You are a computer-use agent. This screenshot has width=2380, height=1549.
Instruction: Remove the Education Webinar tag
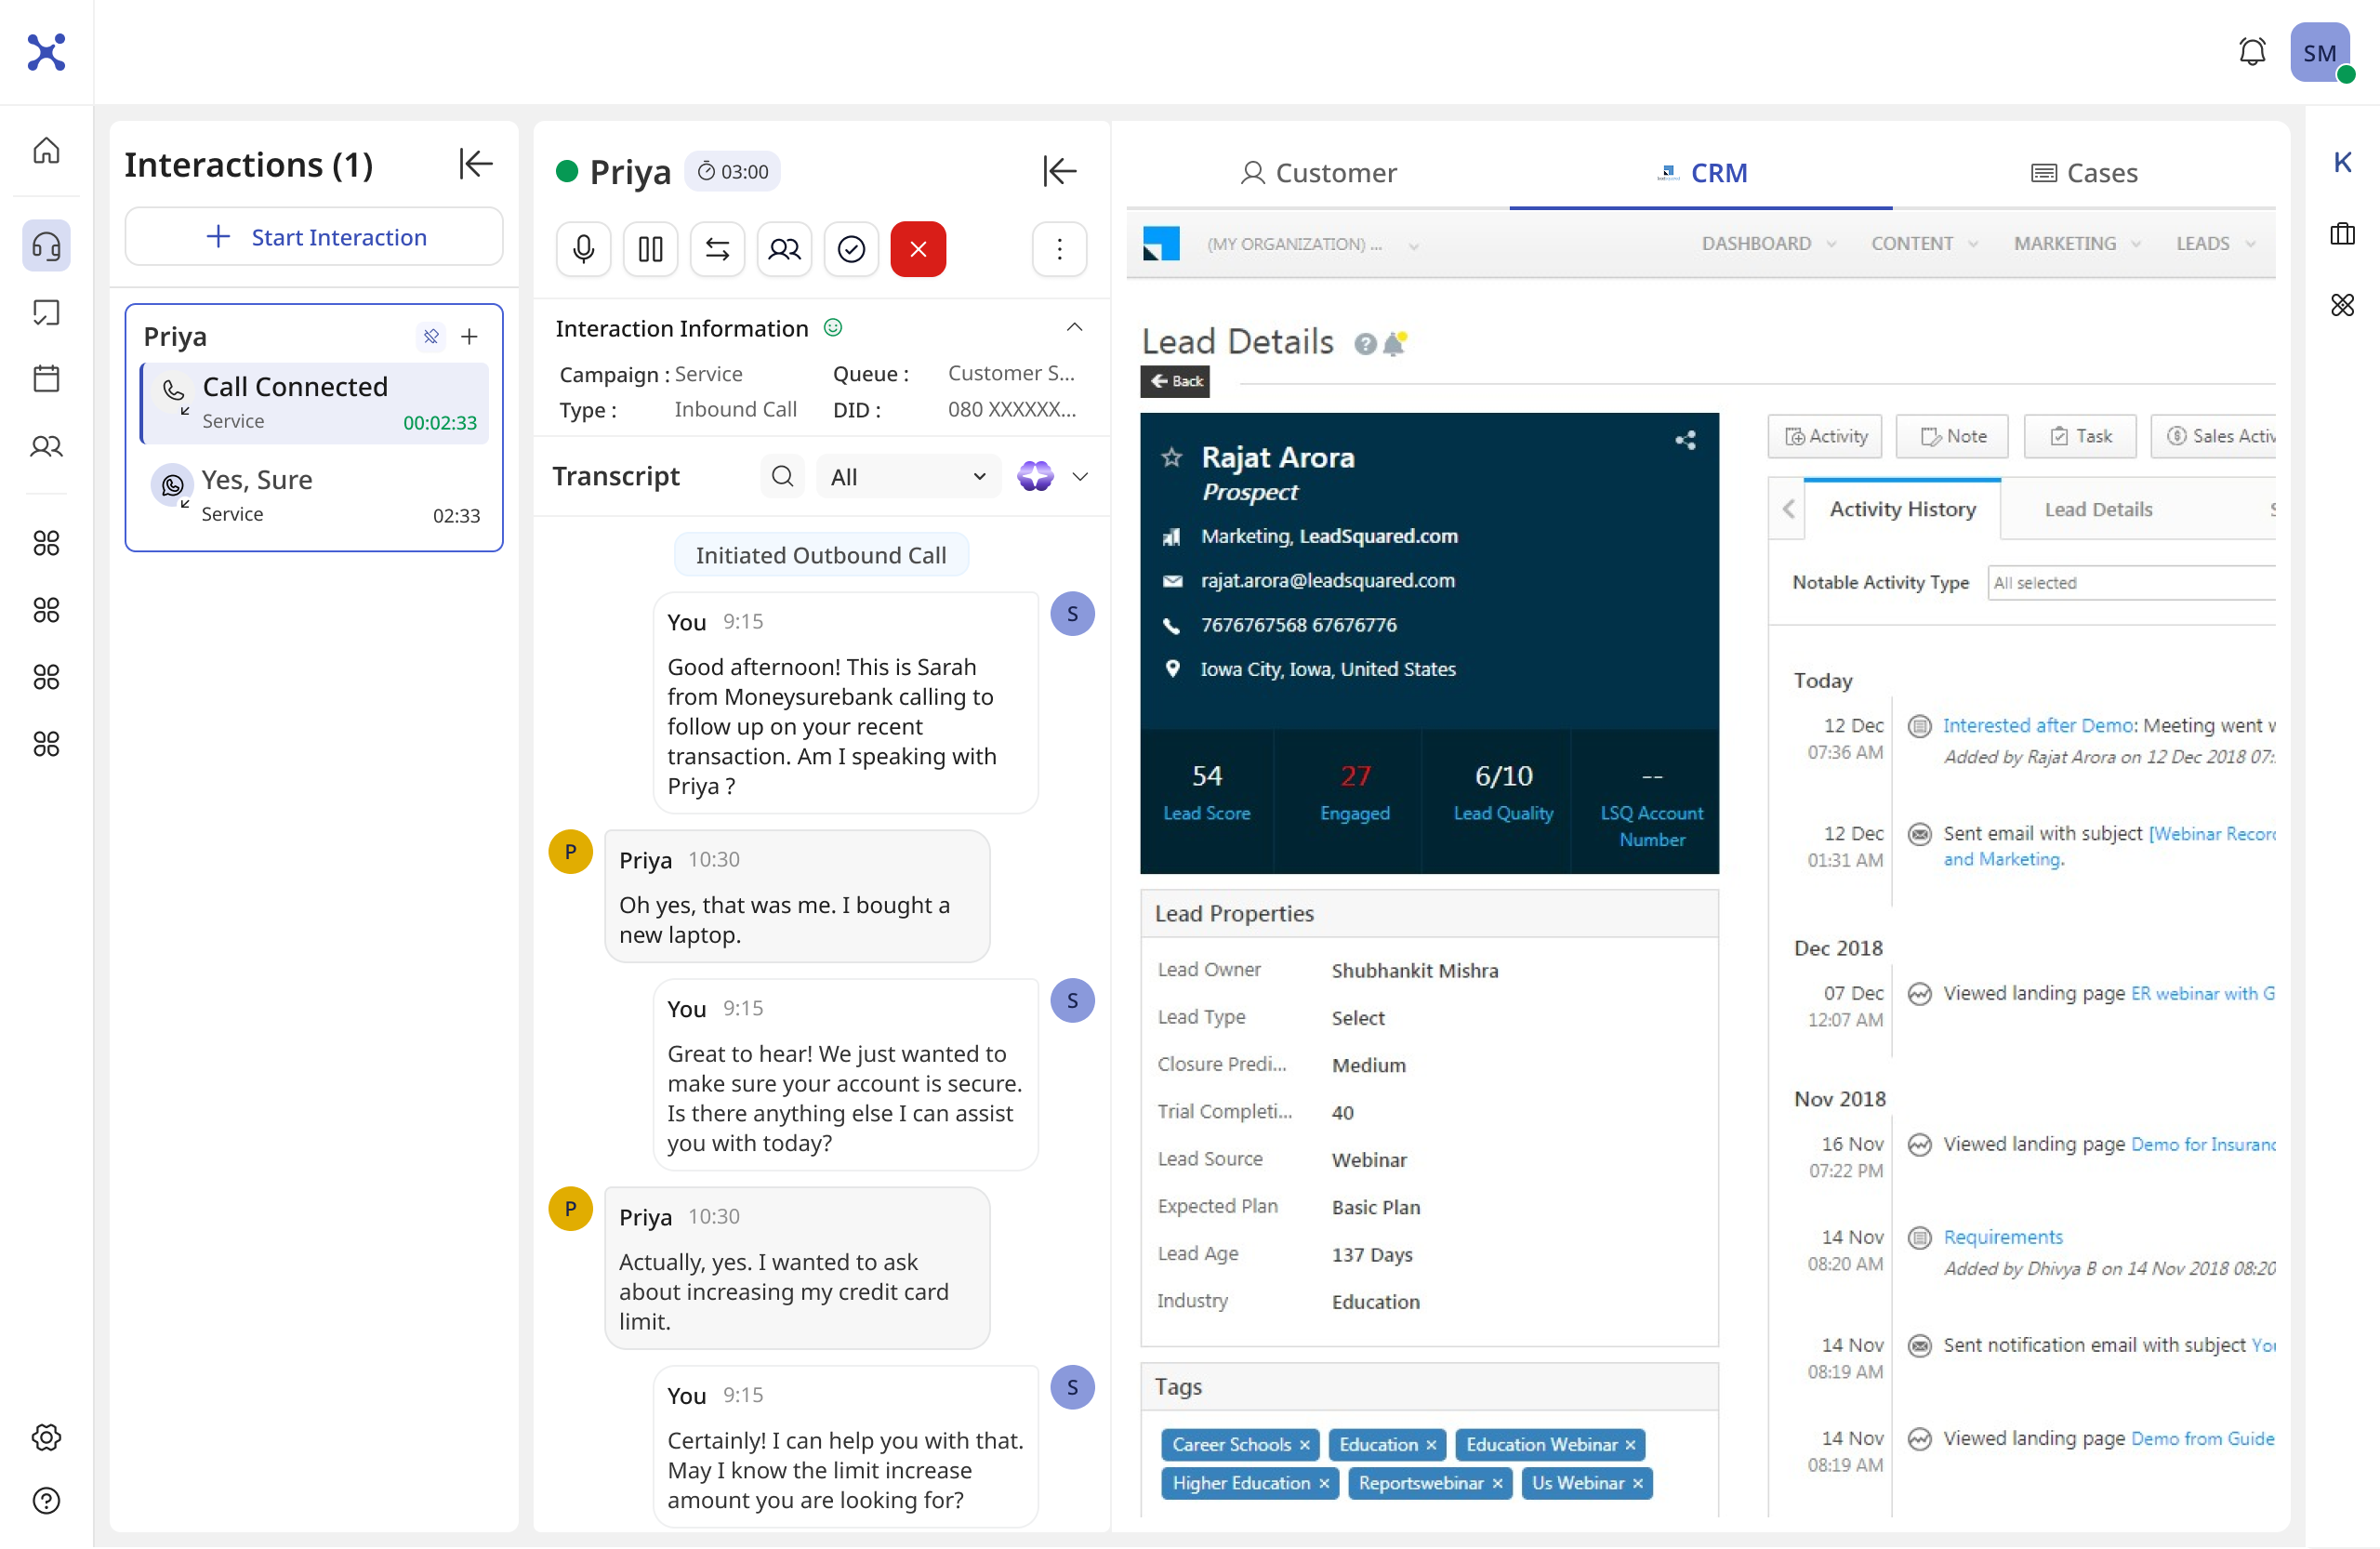click(1630, 1445)
